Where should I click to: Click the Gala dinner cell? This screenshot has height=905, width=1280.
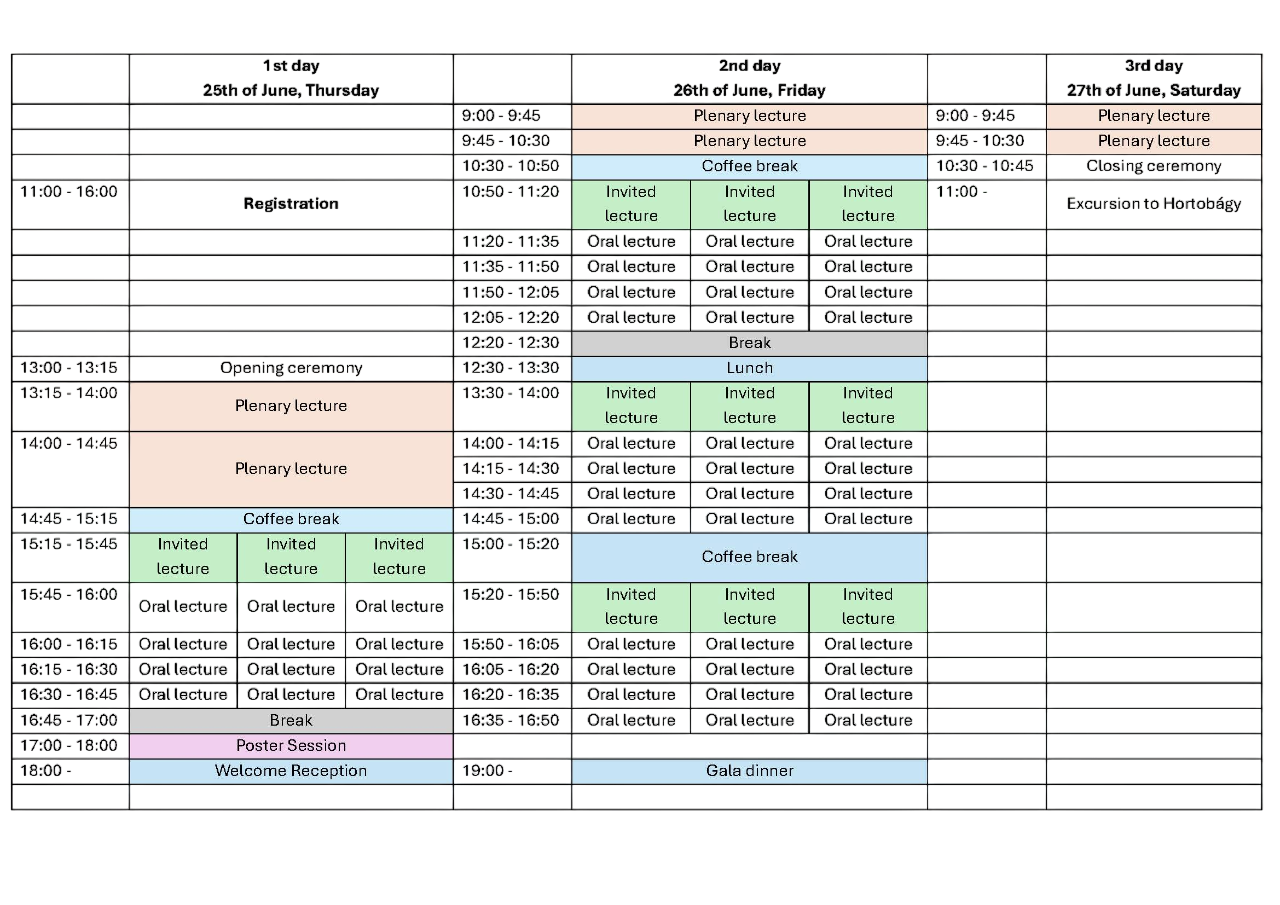point(749,771)
